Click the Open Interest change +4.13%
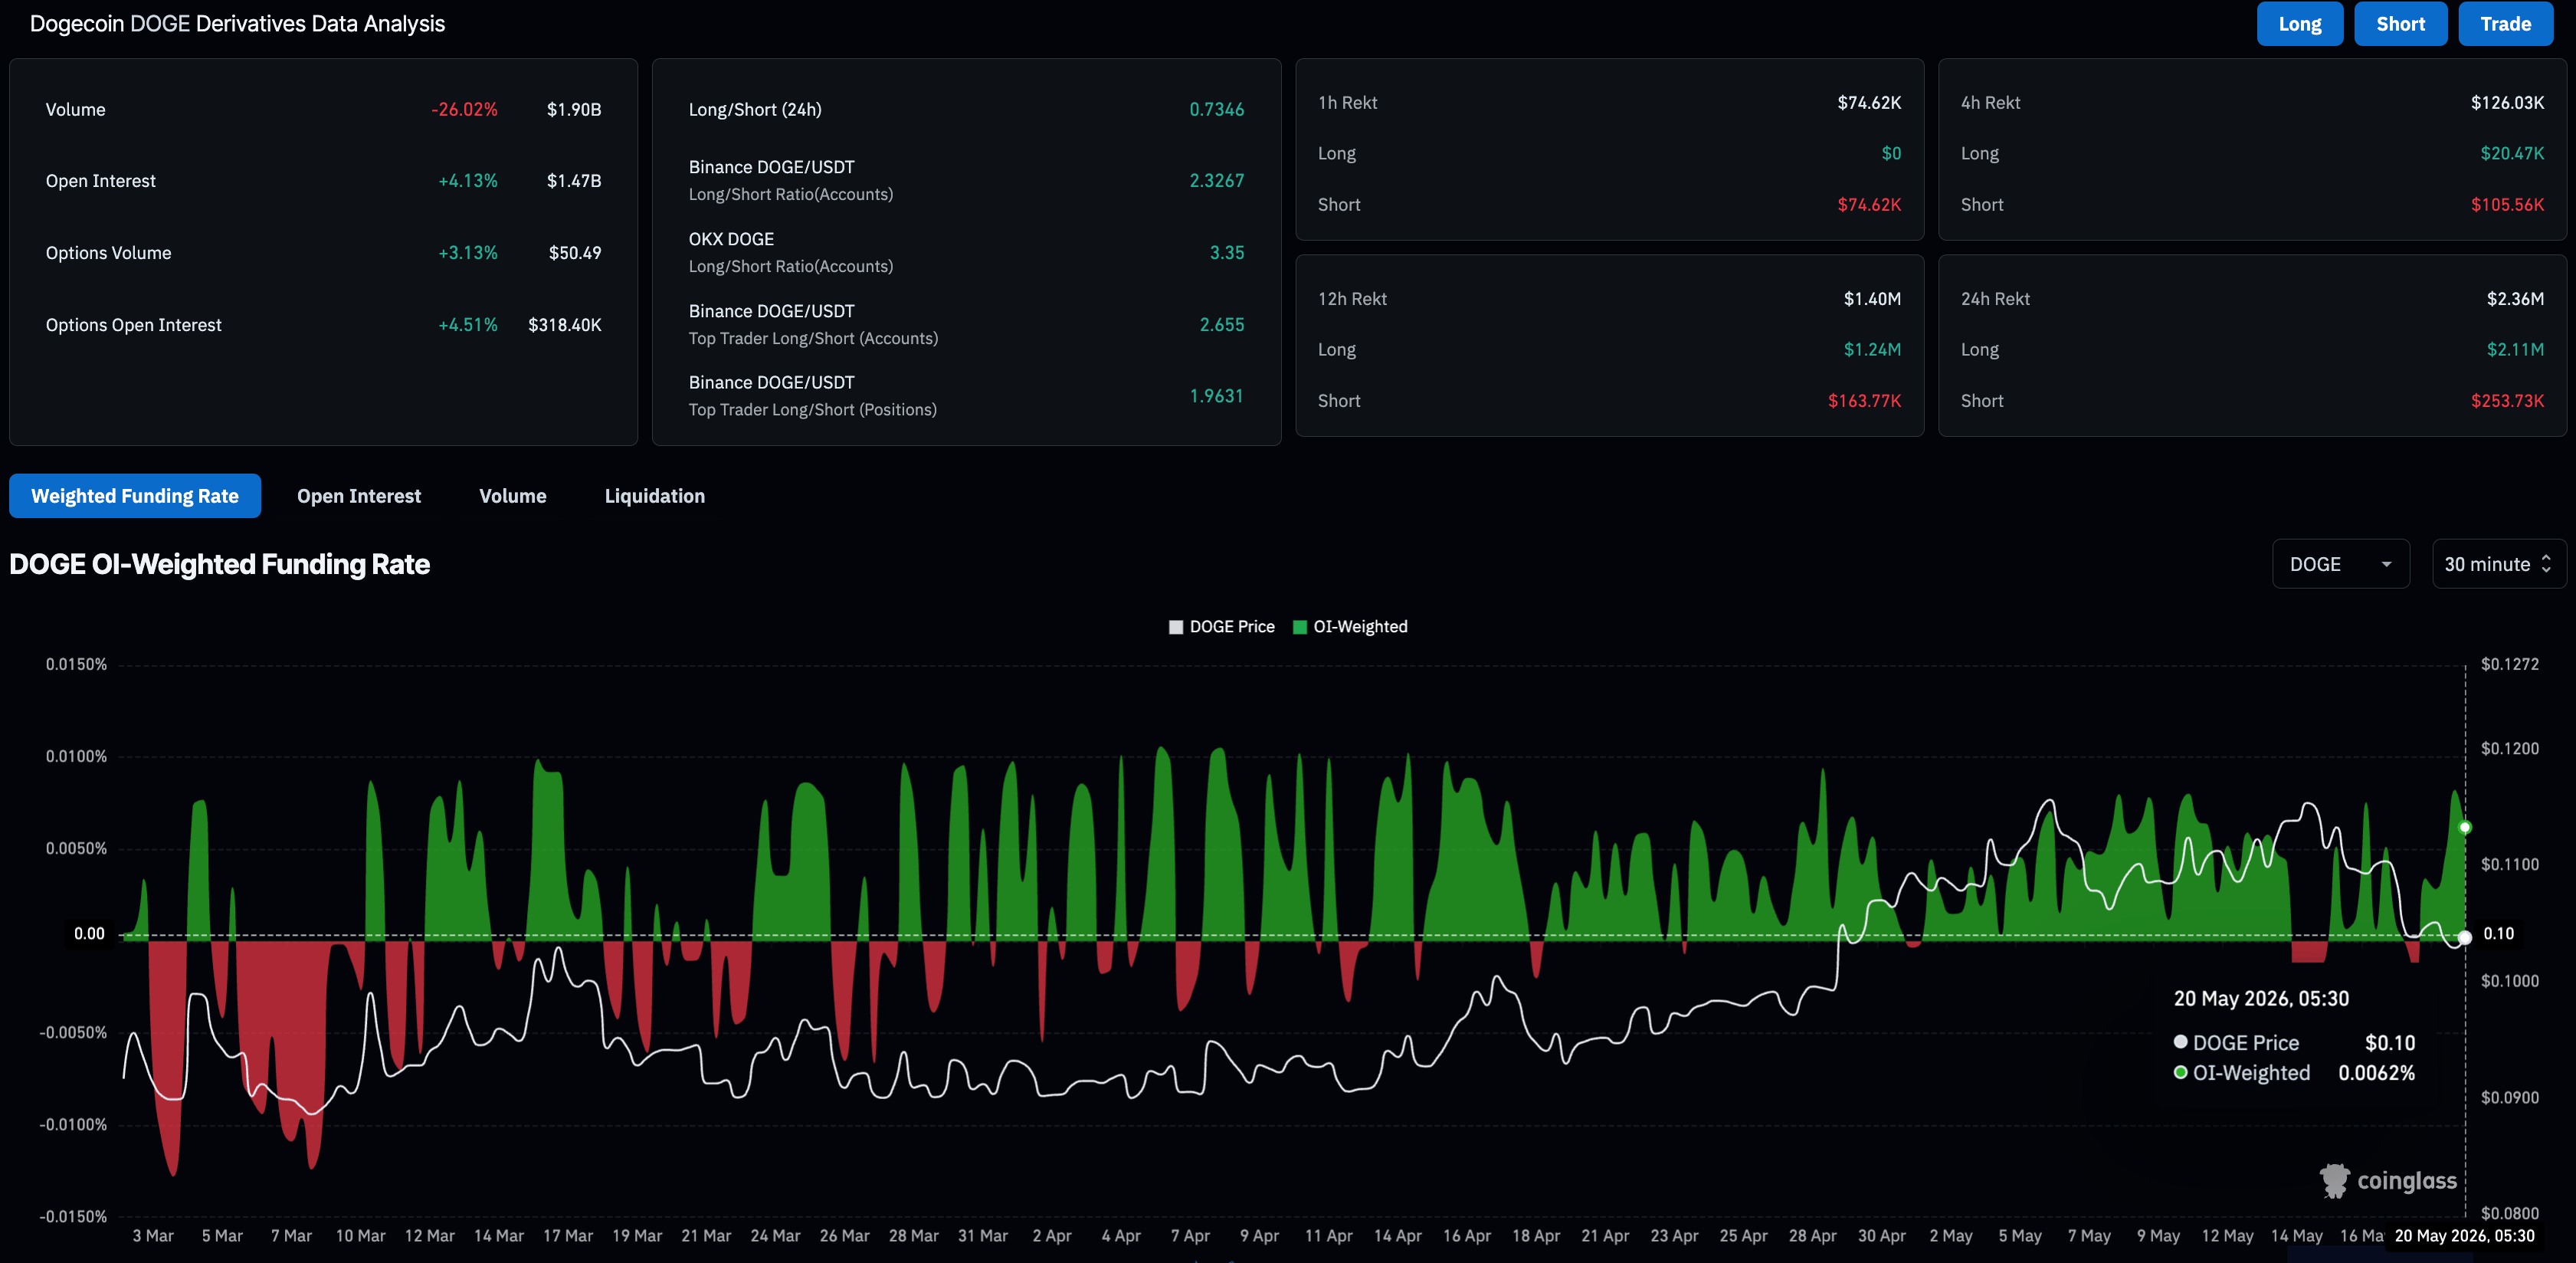This screenshot has height=1263, width=2576. click(468, 181)
